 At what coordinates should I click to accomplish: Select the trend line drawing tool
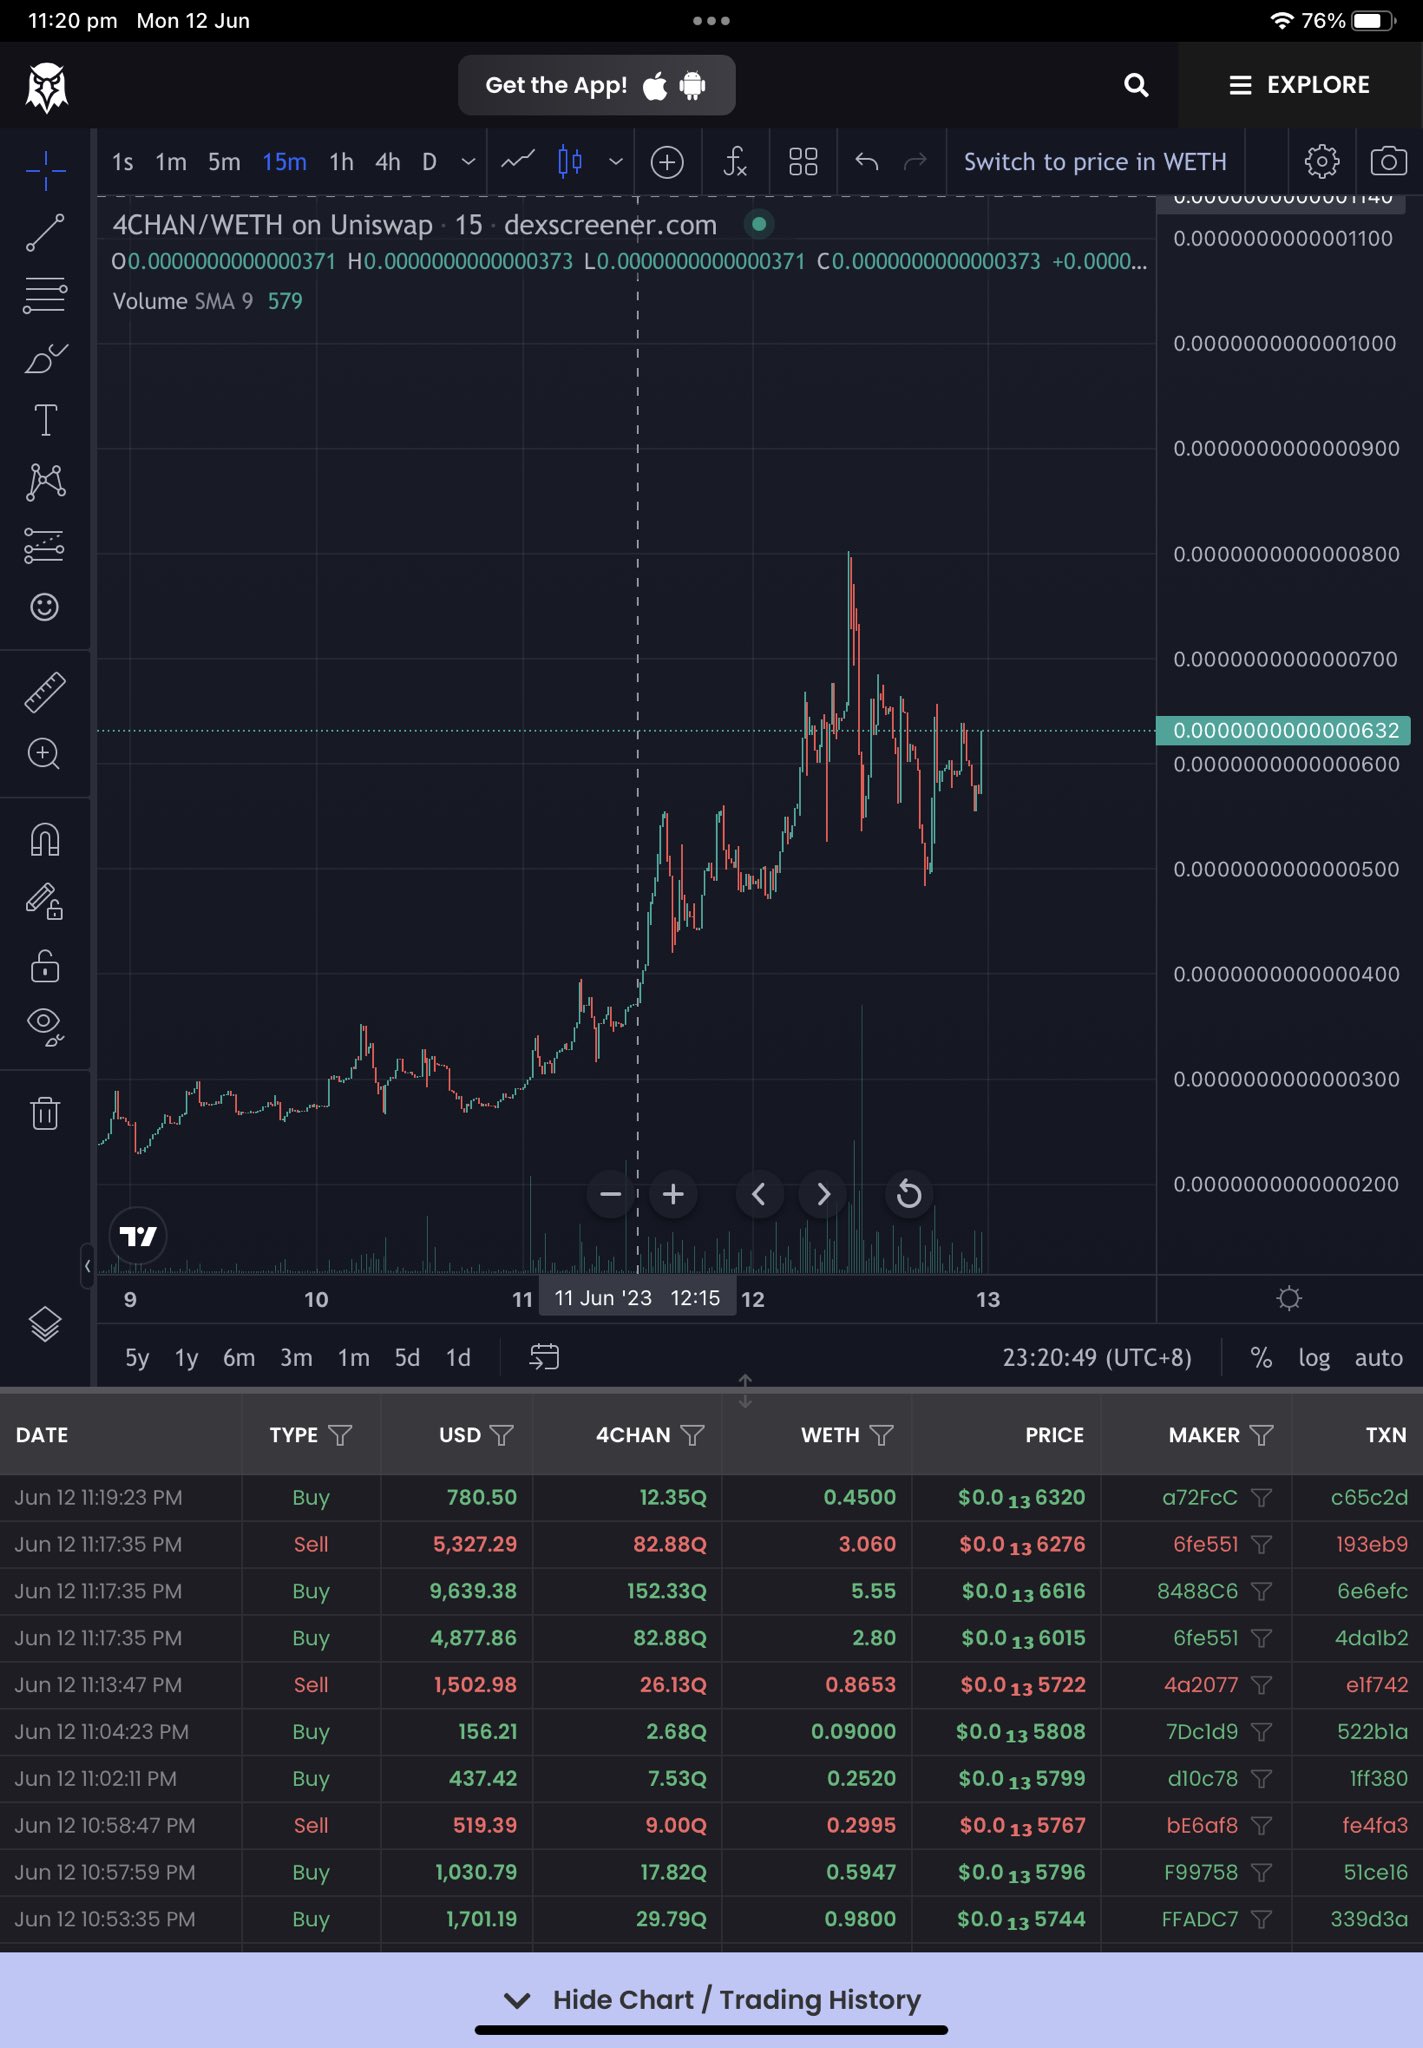[45, 233]
